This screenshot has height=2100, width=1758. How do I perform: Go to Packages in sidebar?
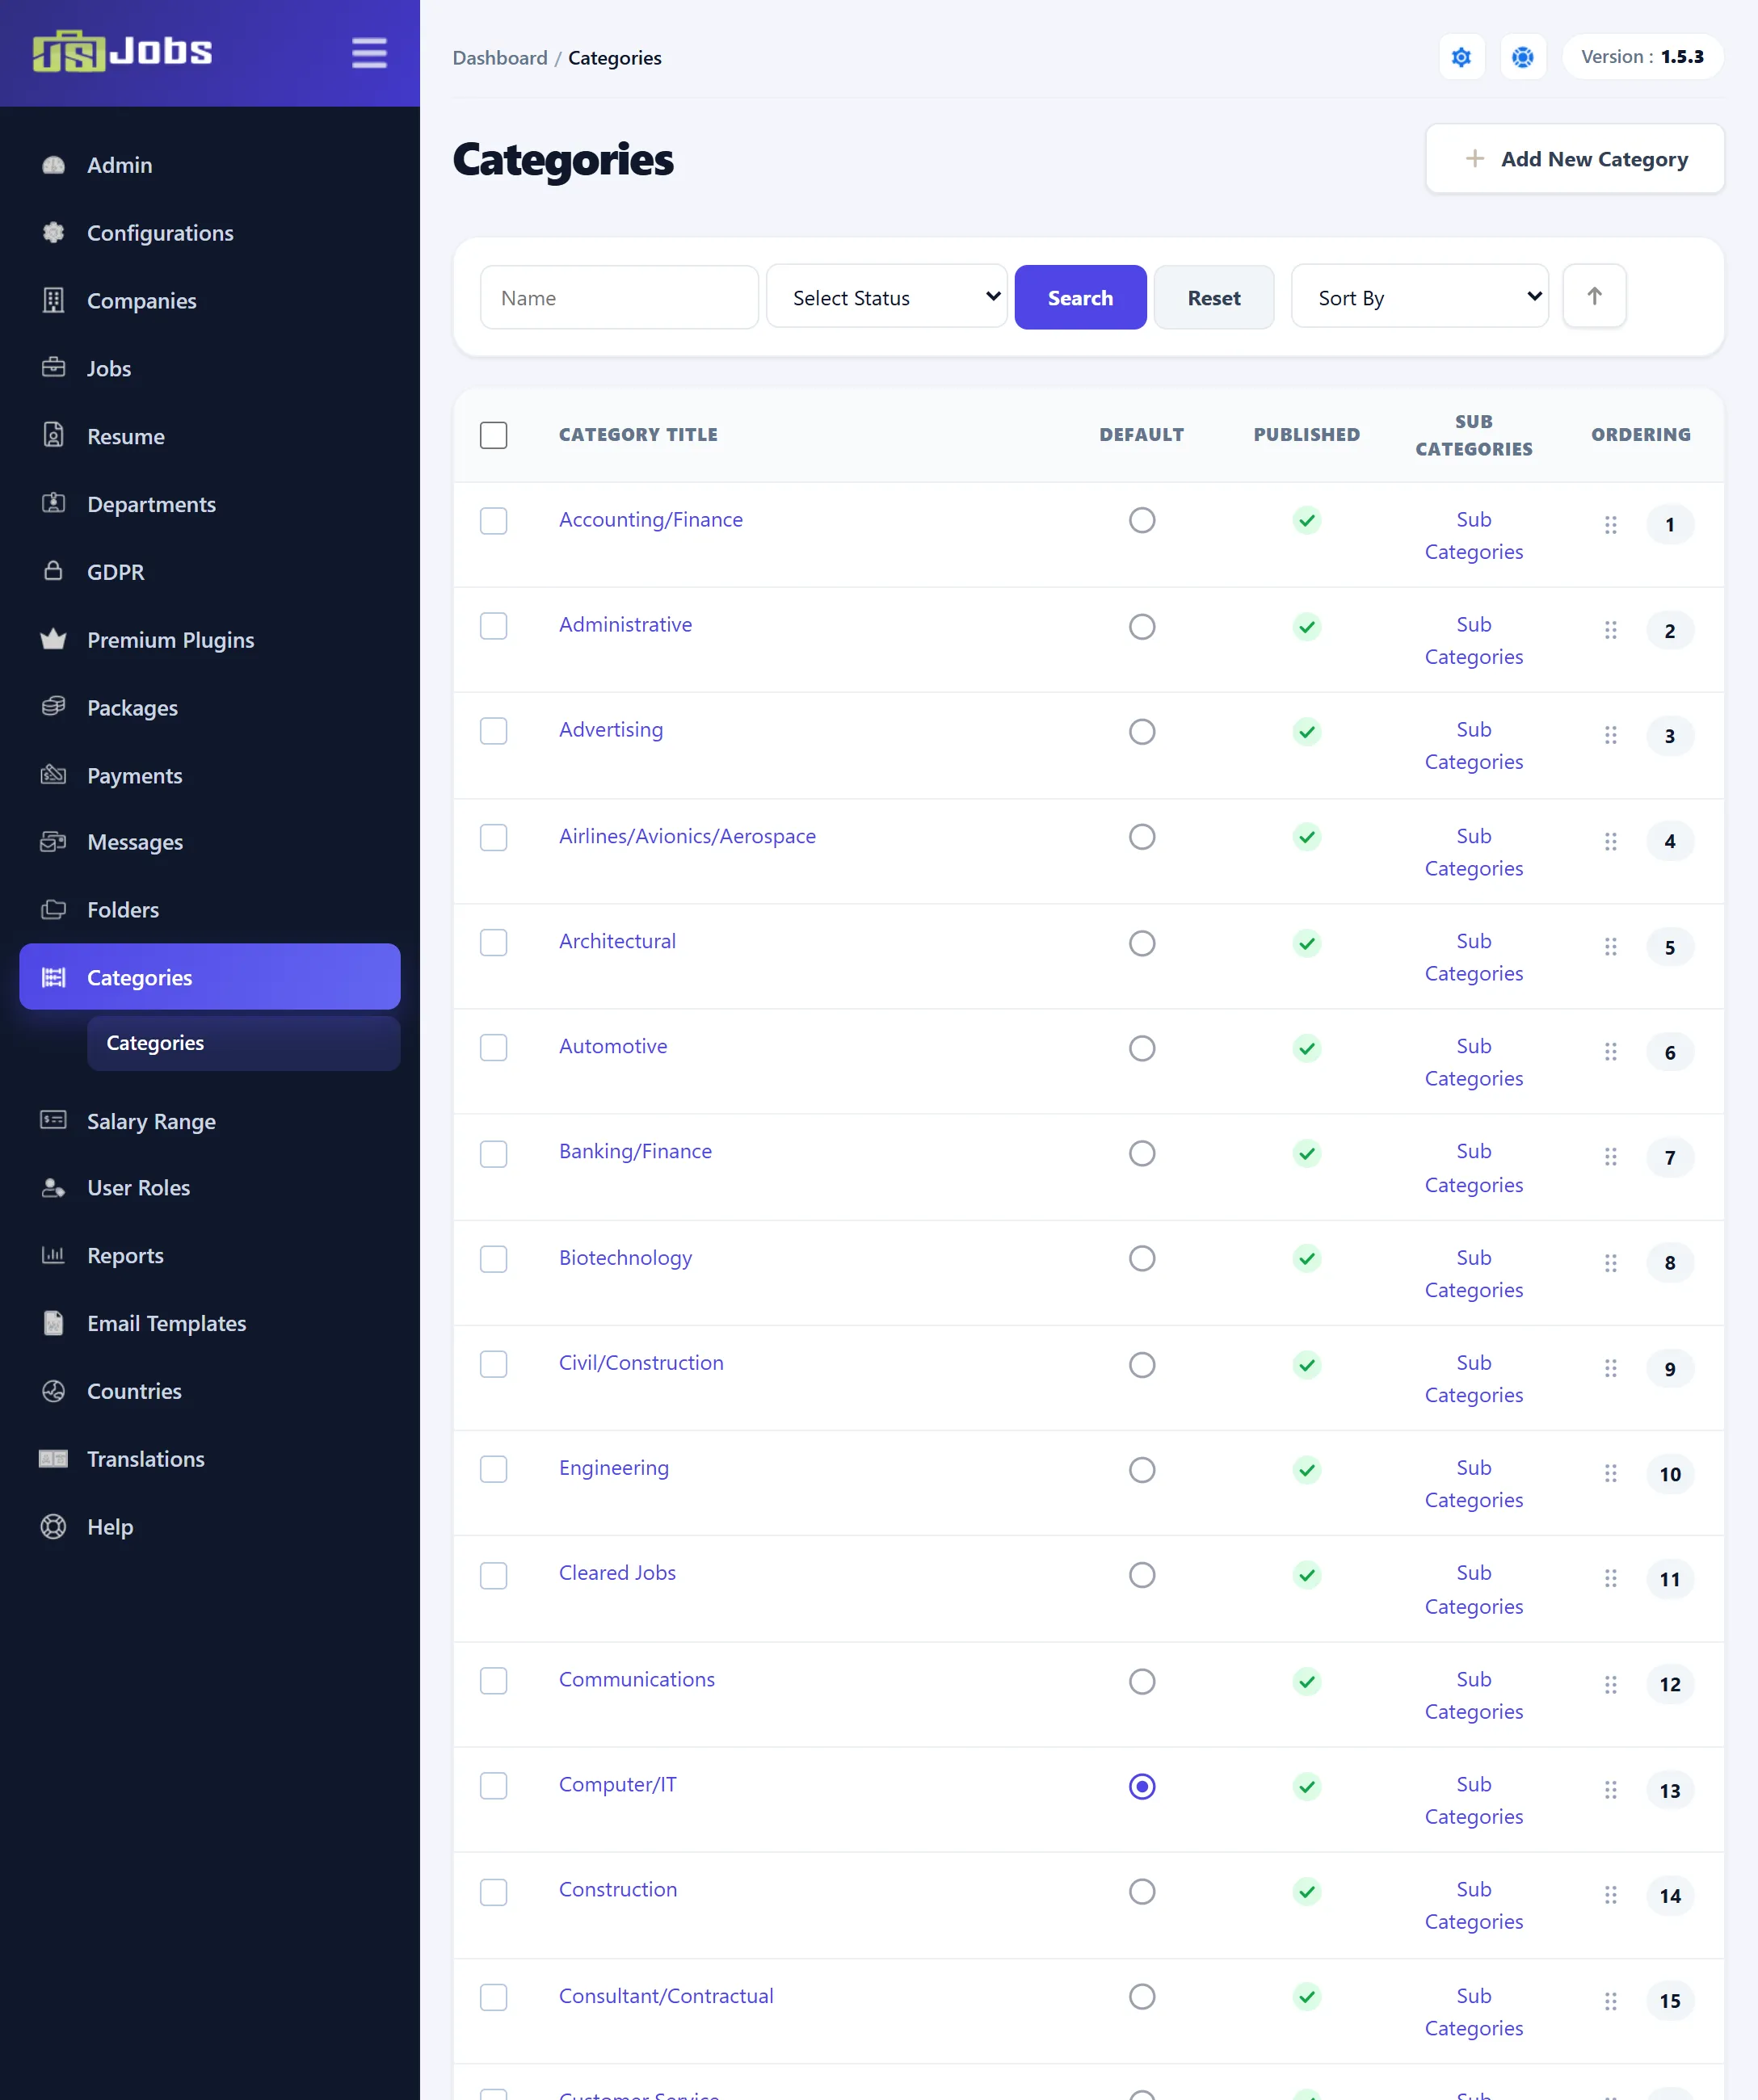210,708
